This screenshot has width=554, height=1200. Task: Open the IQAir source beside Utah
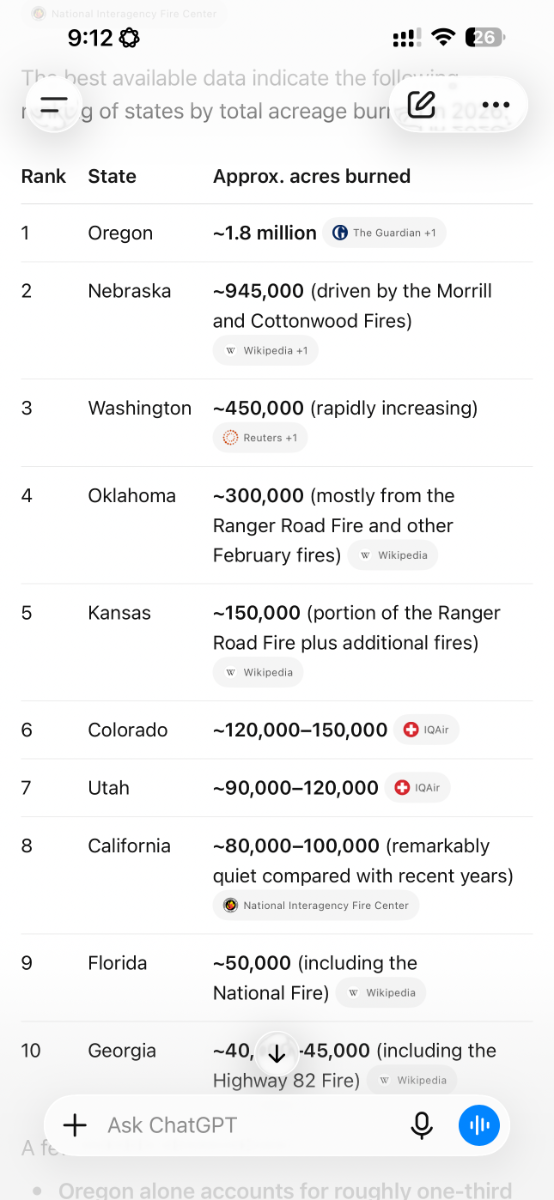point(418,788)
